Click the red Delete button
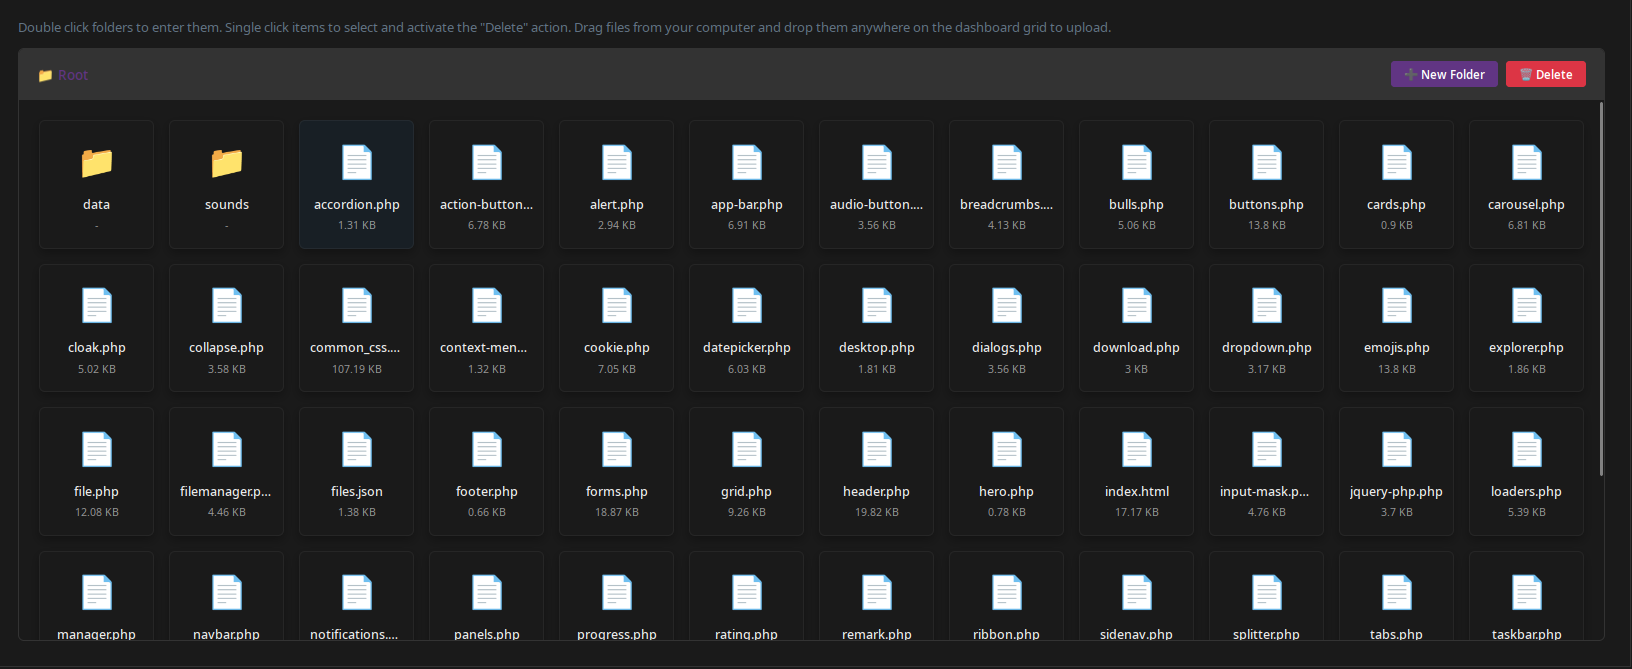Viewport: 1632px width, 669px height. coord(1546,74)
